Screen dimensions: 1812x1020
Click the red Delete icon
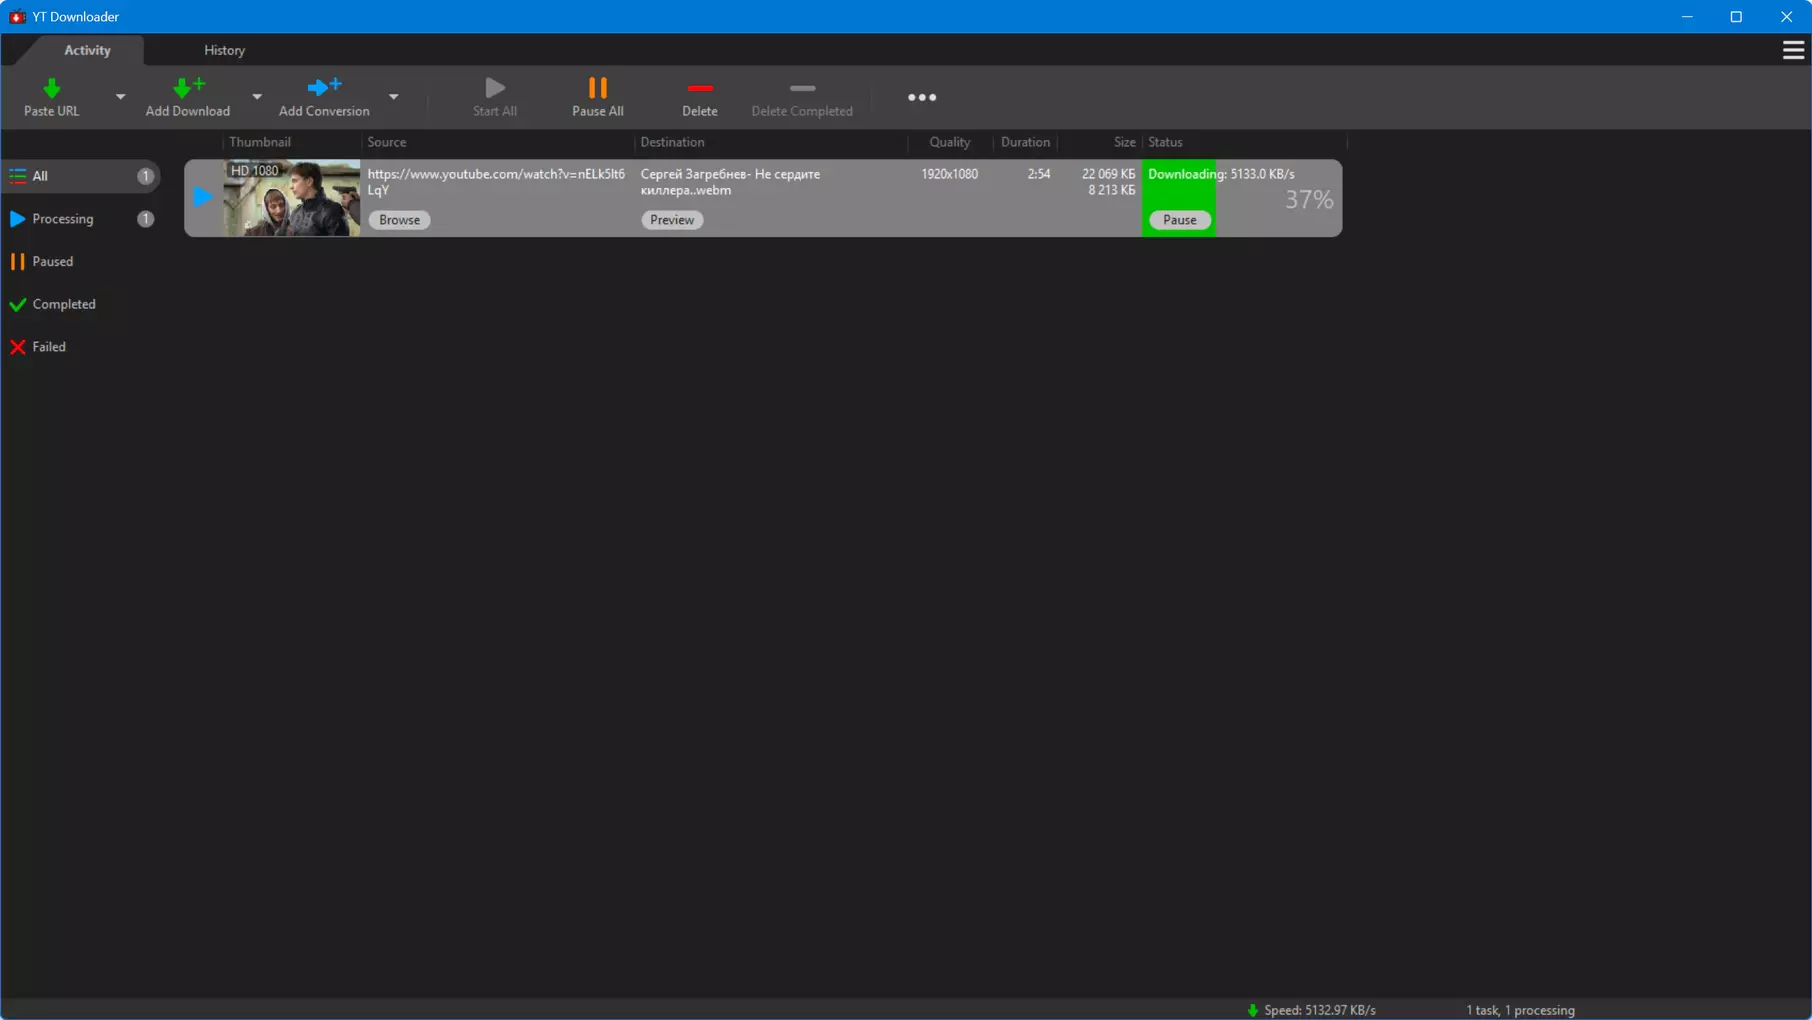[x=700, y=89]
